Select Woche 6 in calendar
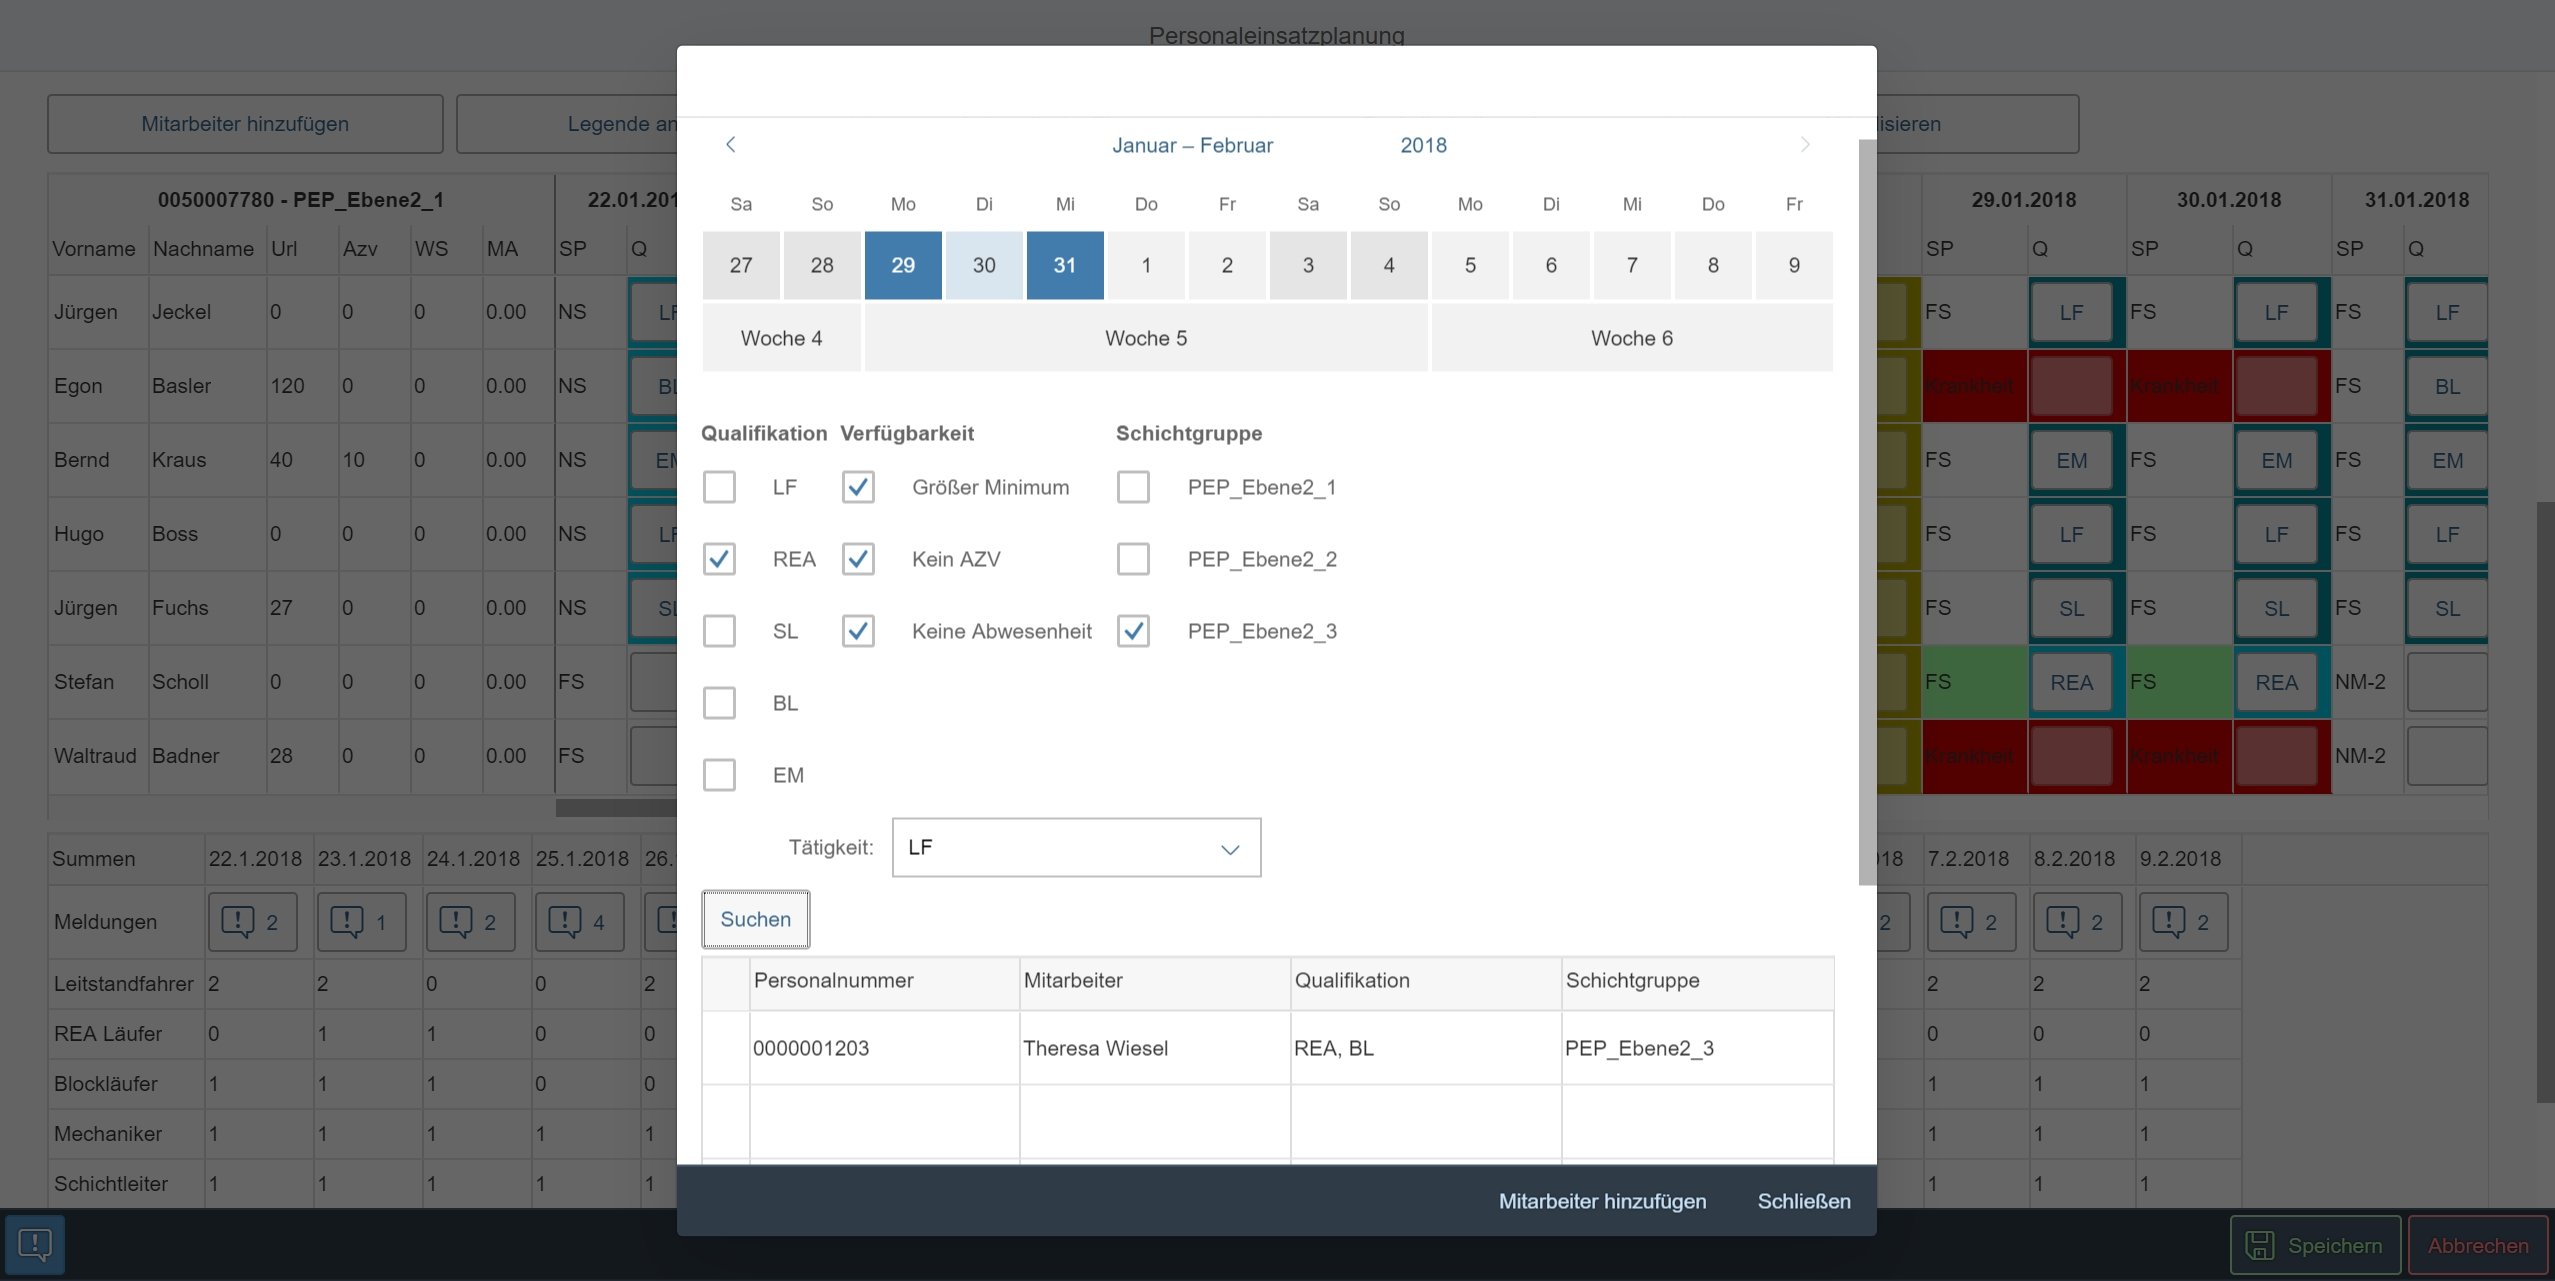2555x1281 pixels. coord(1631,338)
